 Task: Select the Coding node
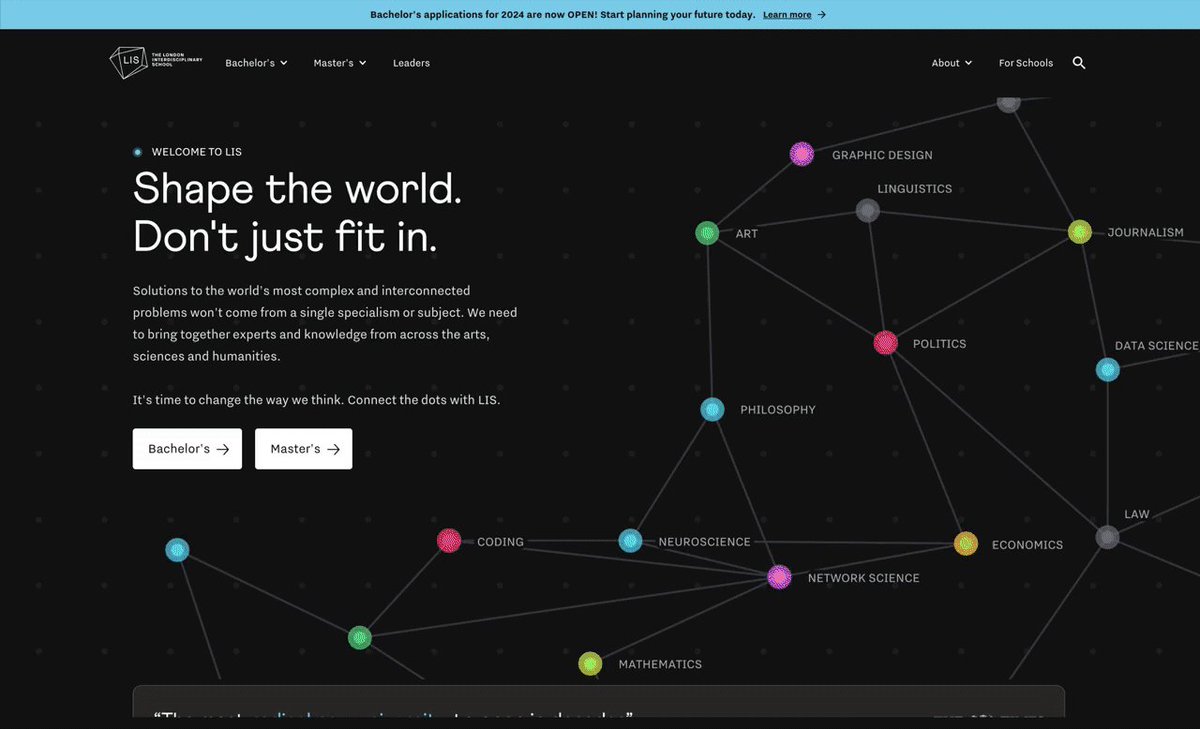pyautogui.click(x=449, y=541)
